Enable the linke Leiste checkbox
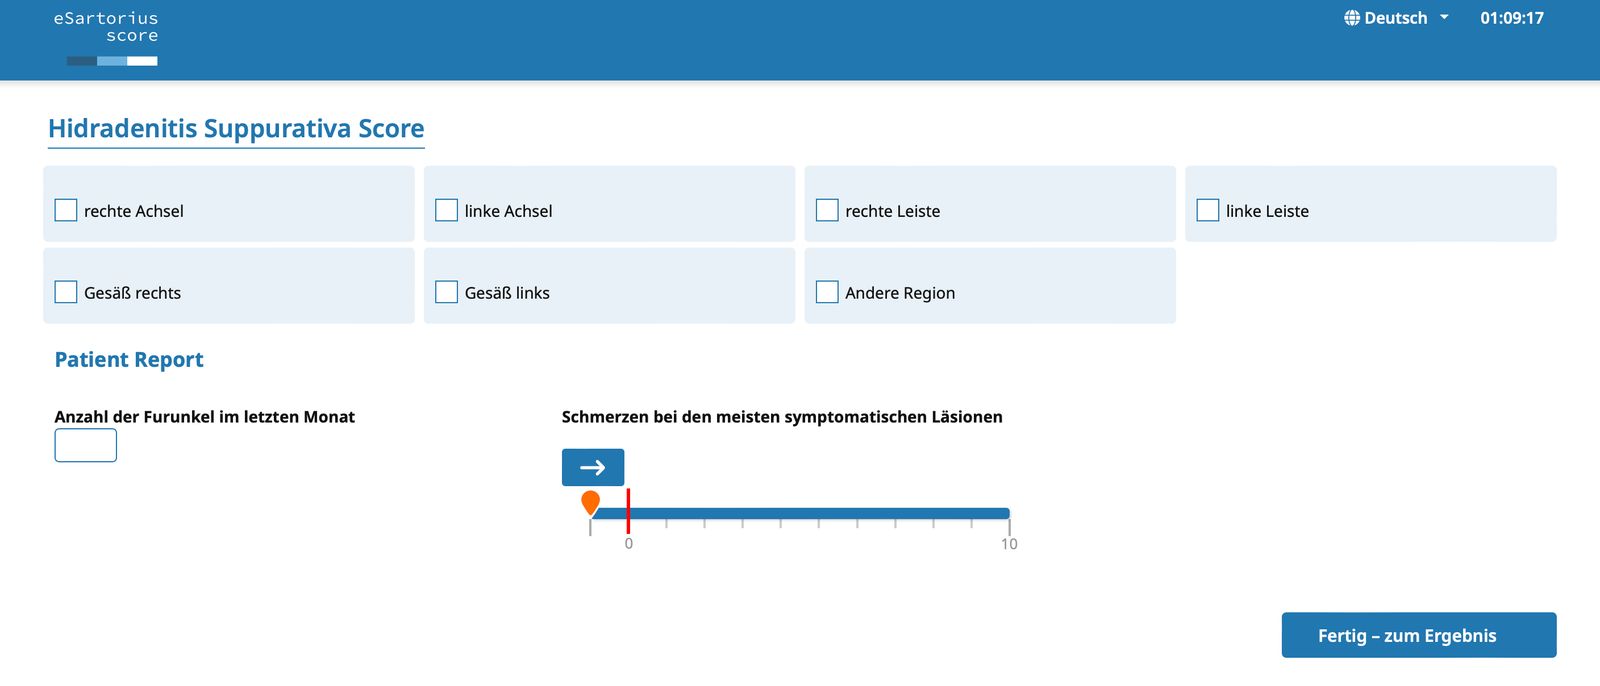1600x686 pixels. click(x=1208, y=210)
